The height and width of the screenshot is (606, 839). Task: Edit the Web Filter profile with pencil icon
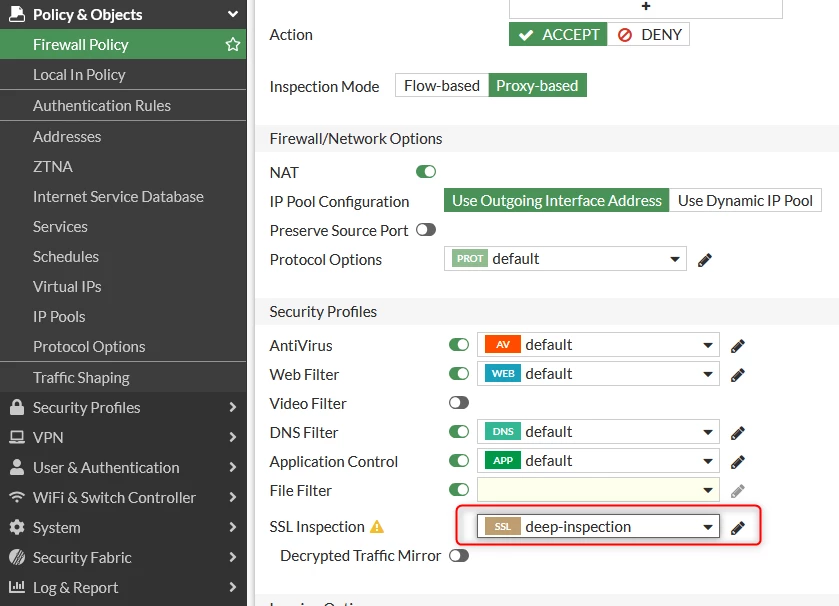pyautogui.click(x=738, y=375)
